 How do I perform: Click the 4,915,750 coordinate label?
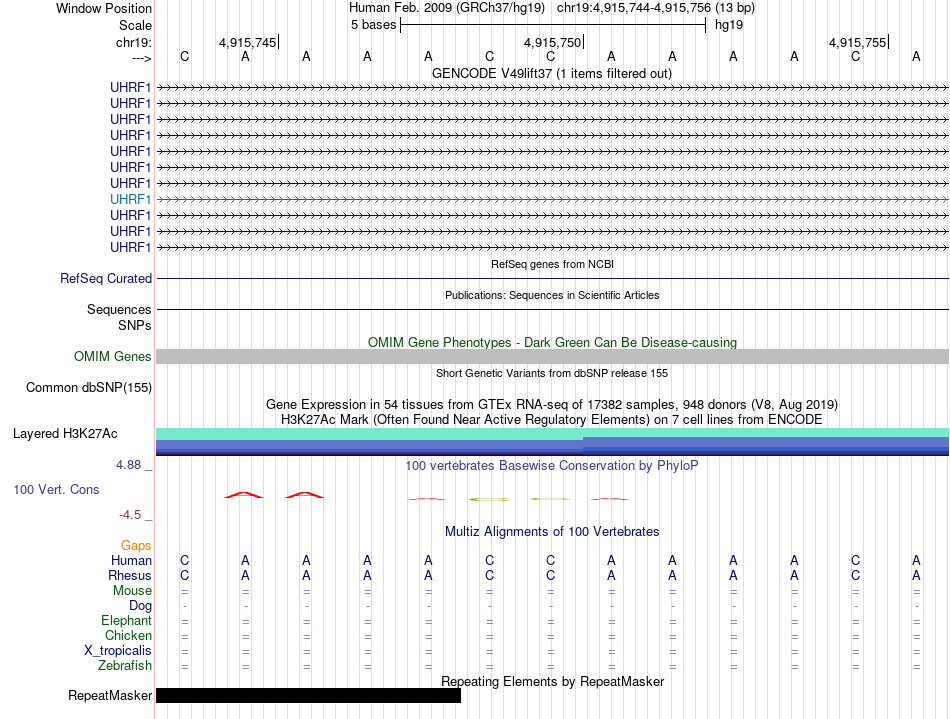[552, 42]
